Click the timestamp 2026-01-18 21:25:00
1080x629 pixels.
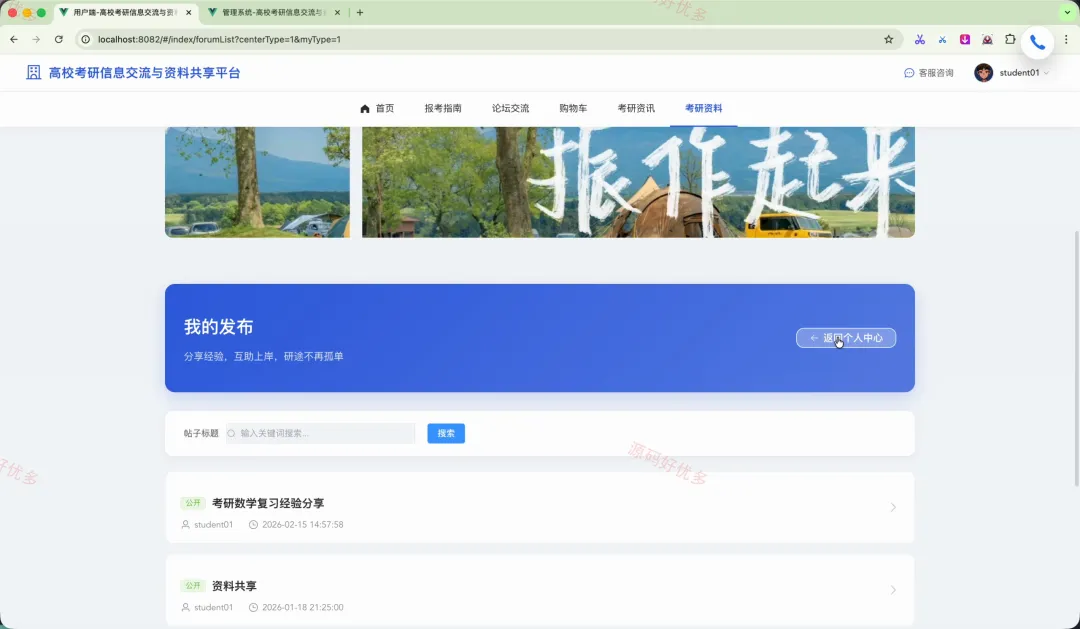[x=302, y=608]
